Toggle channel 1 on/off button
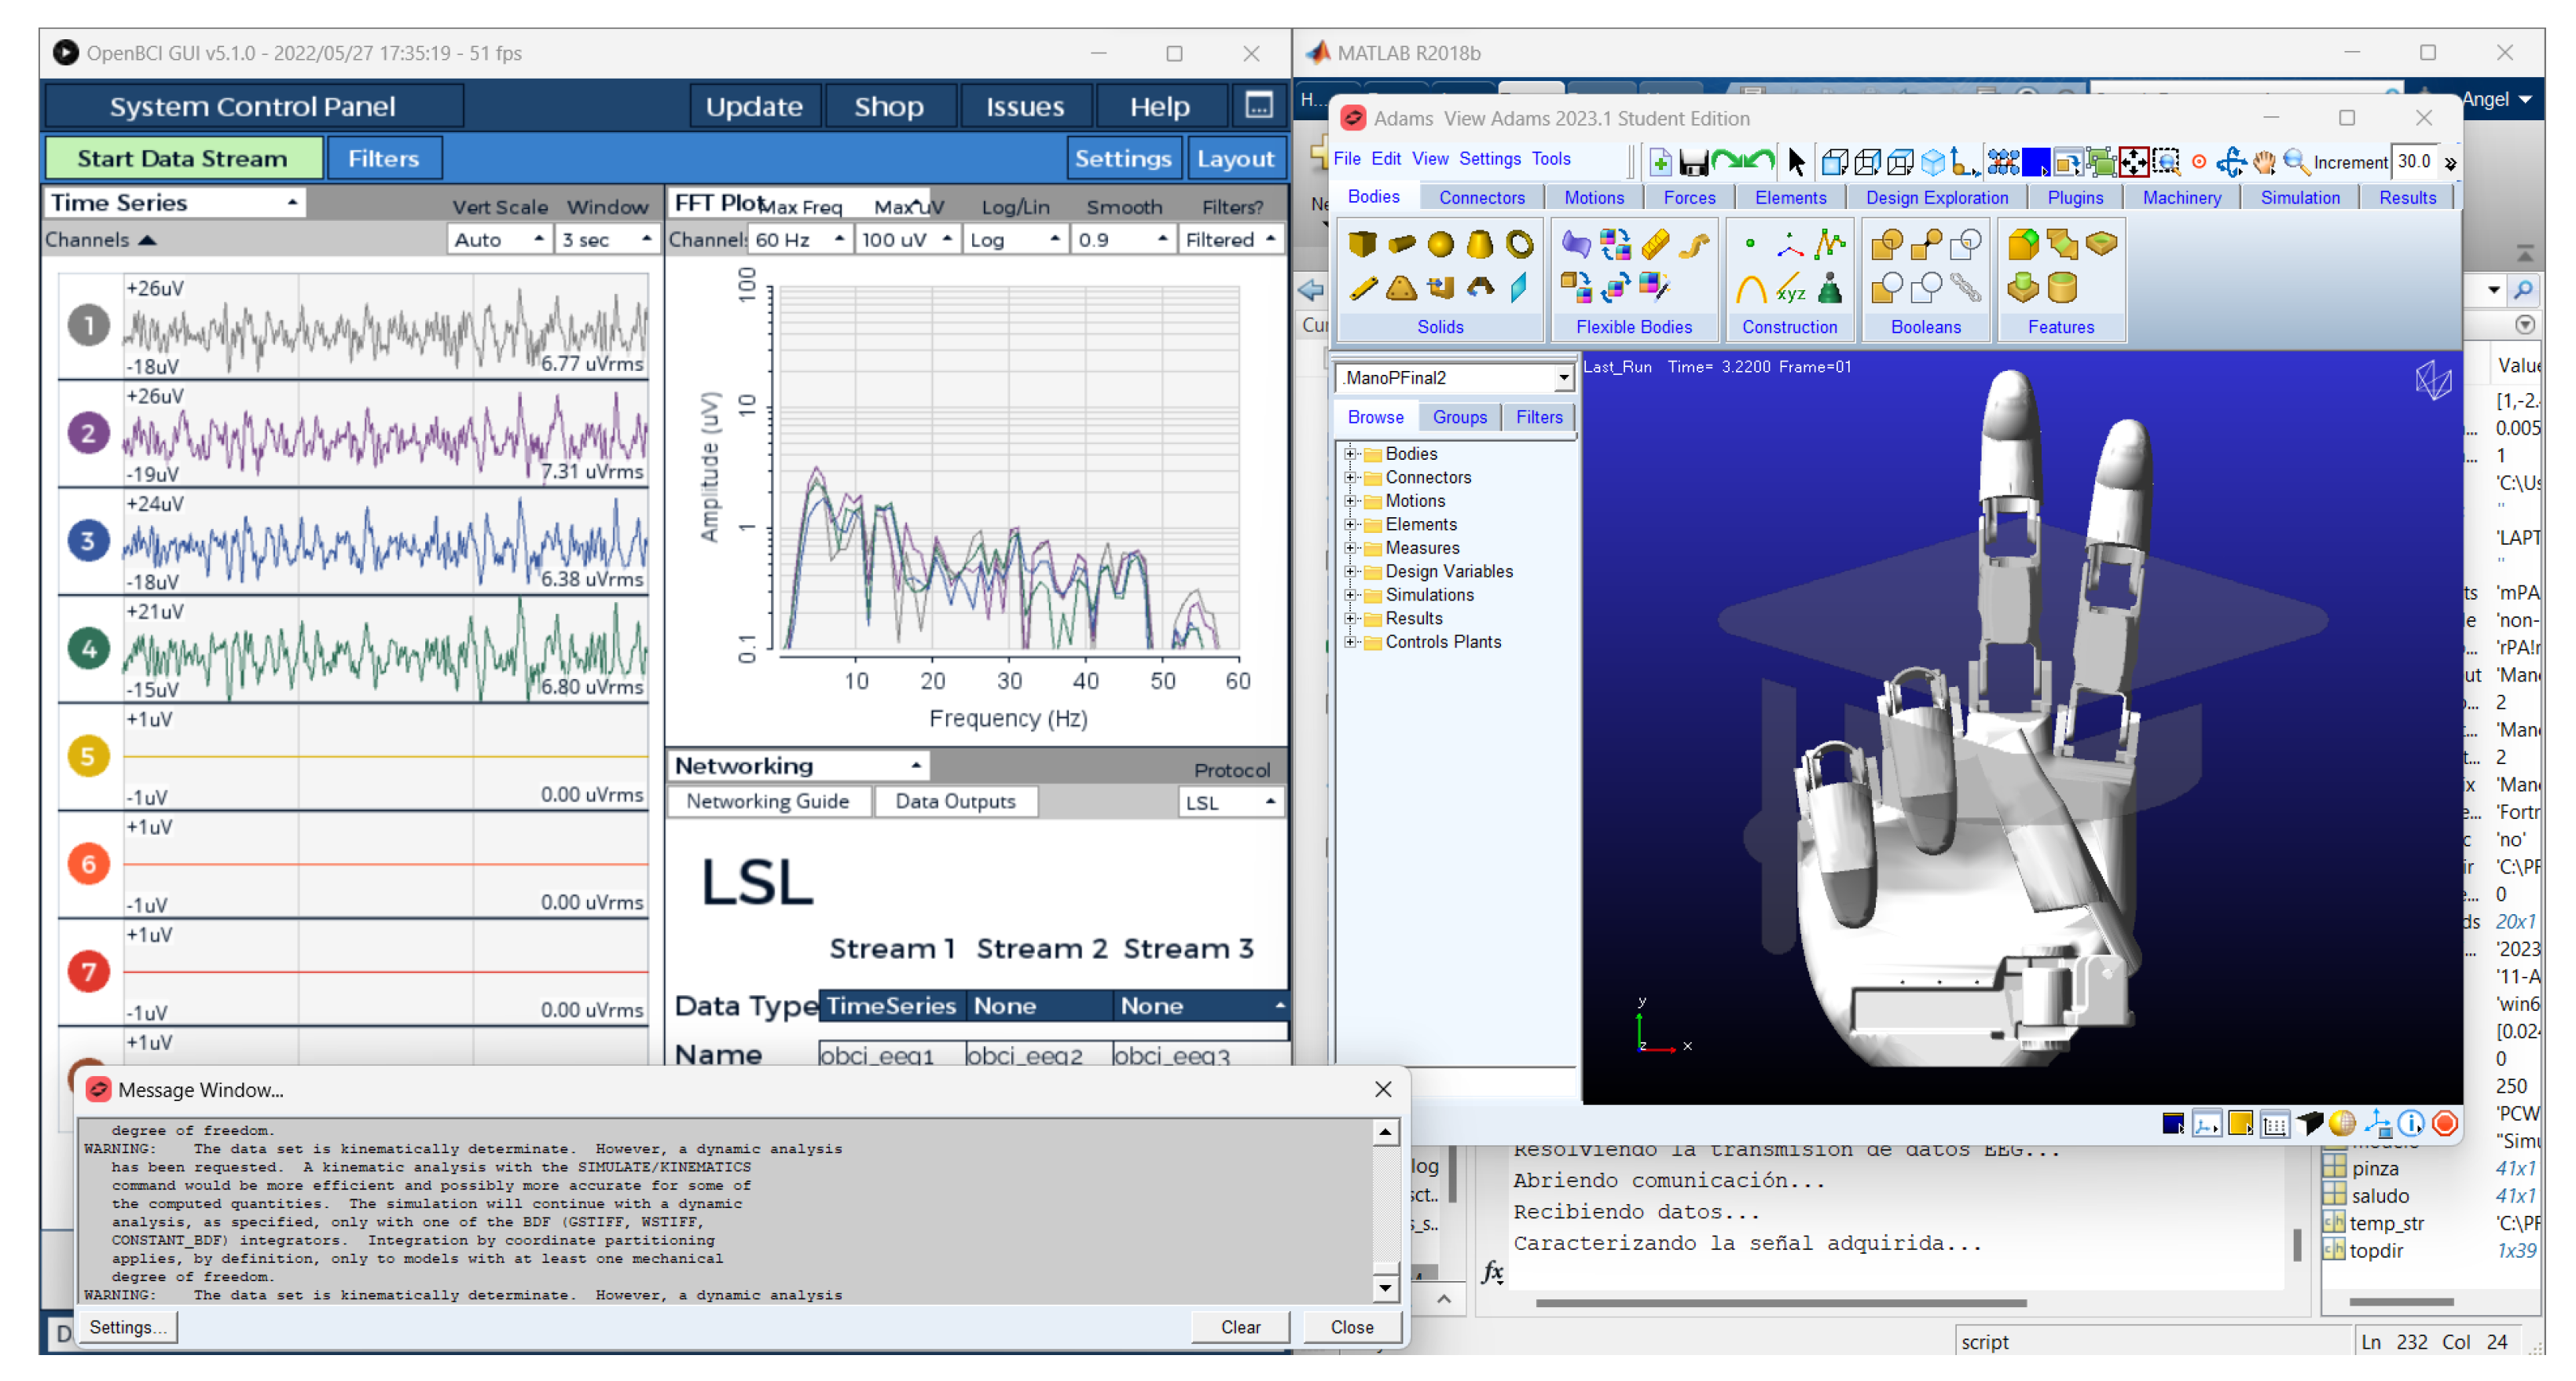Viewport: 2576px width, 1381px height. click(88, 326)
